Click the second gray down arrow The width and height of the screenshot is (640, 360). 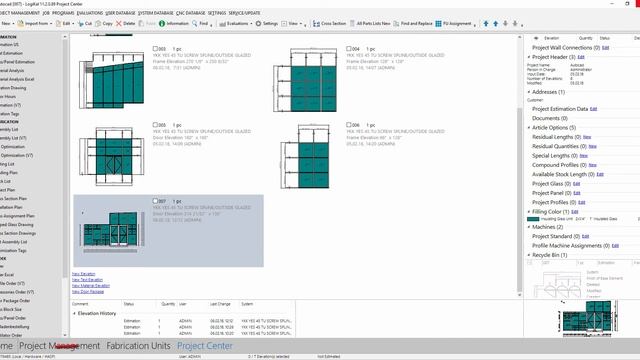515,24
